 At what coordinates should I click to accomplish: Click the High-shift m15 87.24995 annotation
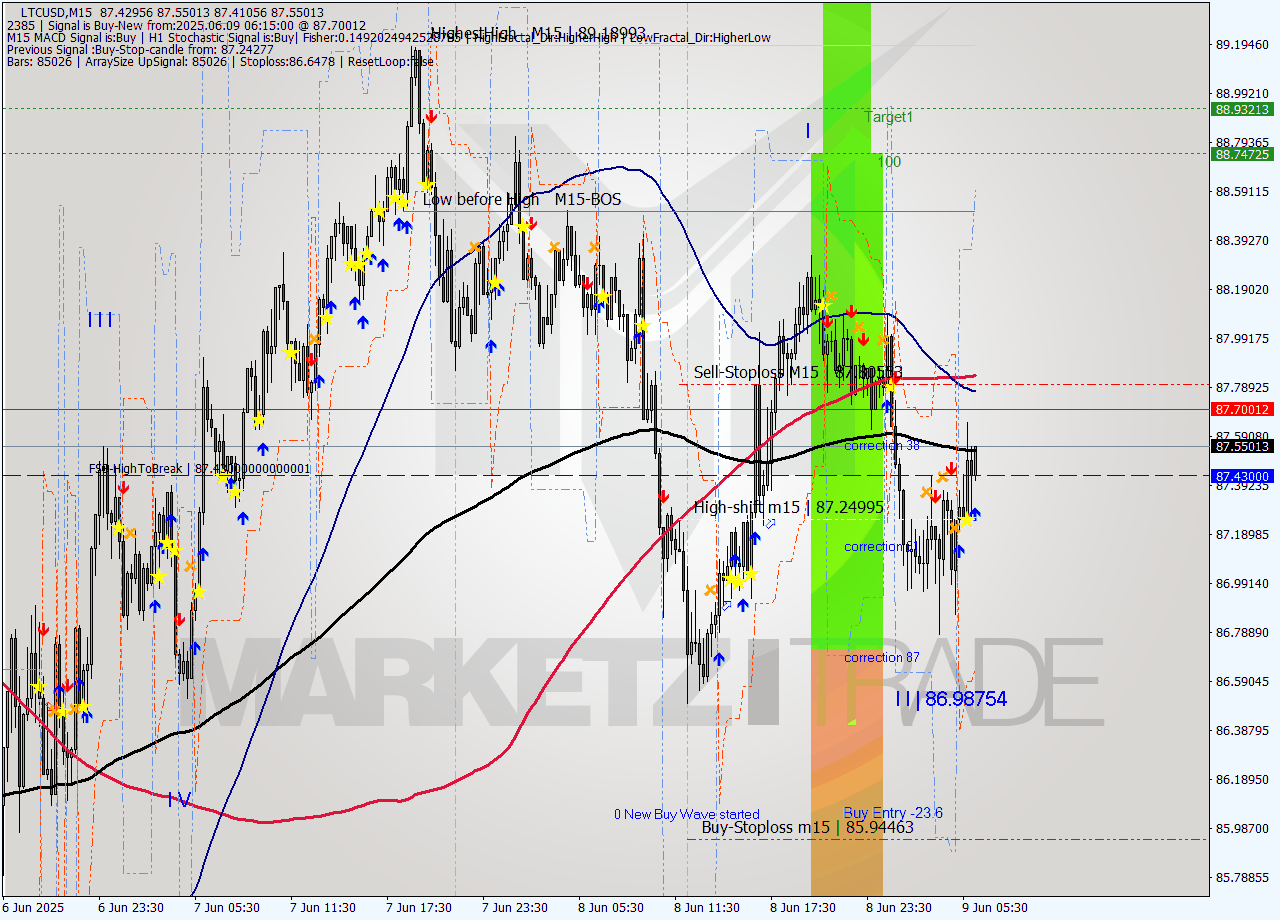pos(789,507)
